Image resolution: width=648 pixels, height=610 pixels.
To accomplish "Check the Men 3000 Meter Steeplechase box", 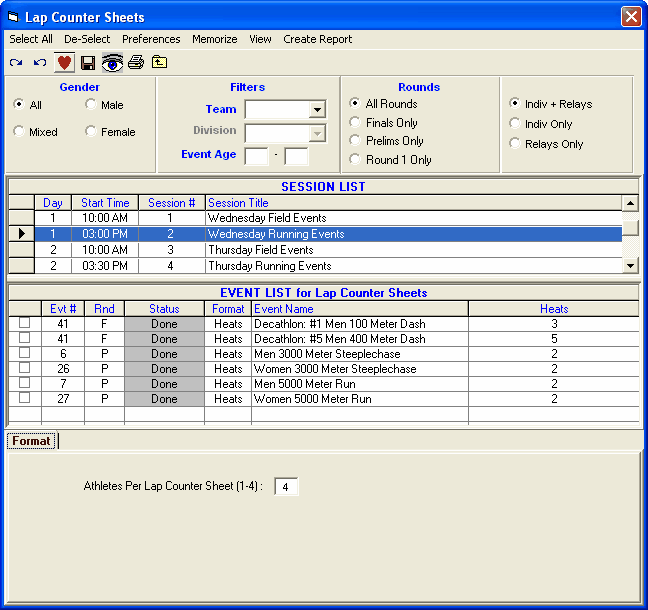I will pyautogui.click(x=24, y=353).
